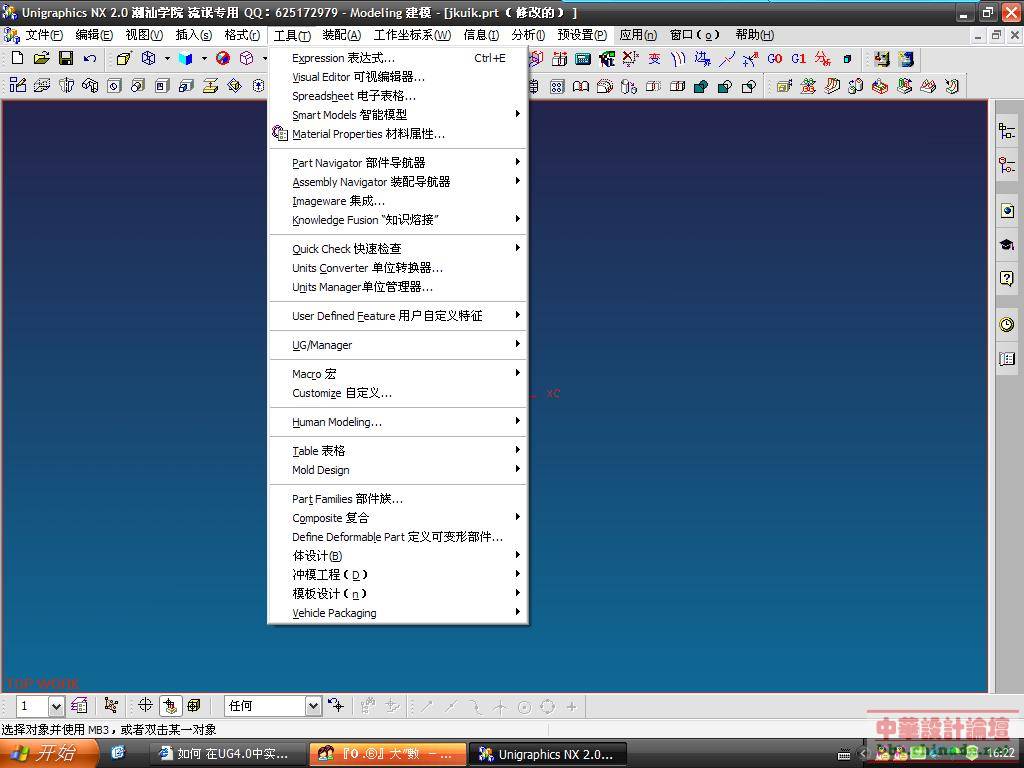Image resolution: width=1024 pixels, height=768 pixels.
Task: Expand the Quick Check 快速检查 submenu
Action: 398,248
